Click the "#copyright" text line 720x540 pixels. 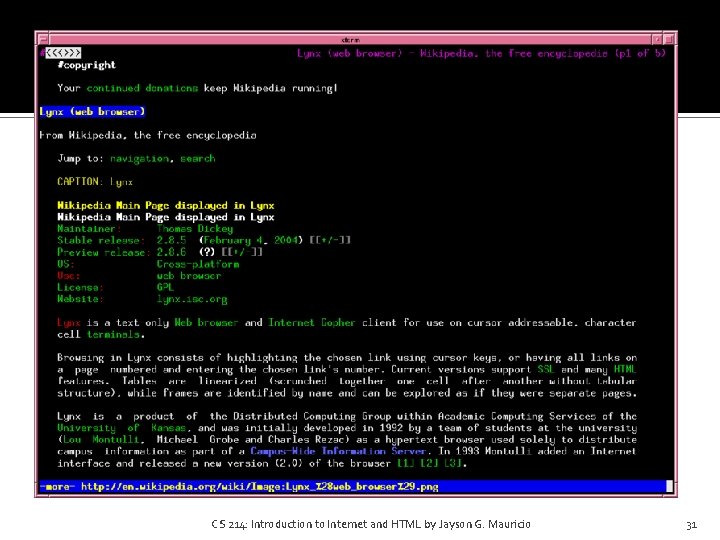click(86, 65)
